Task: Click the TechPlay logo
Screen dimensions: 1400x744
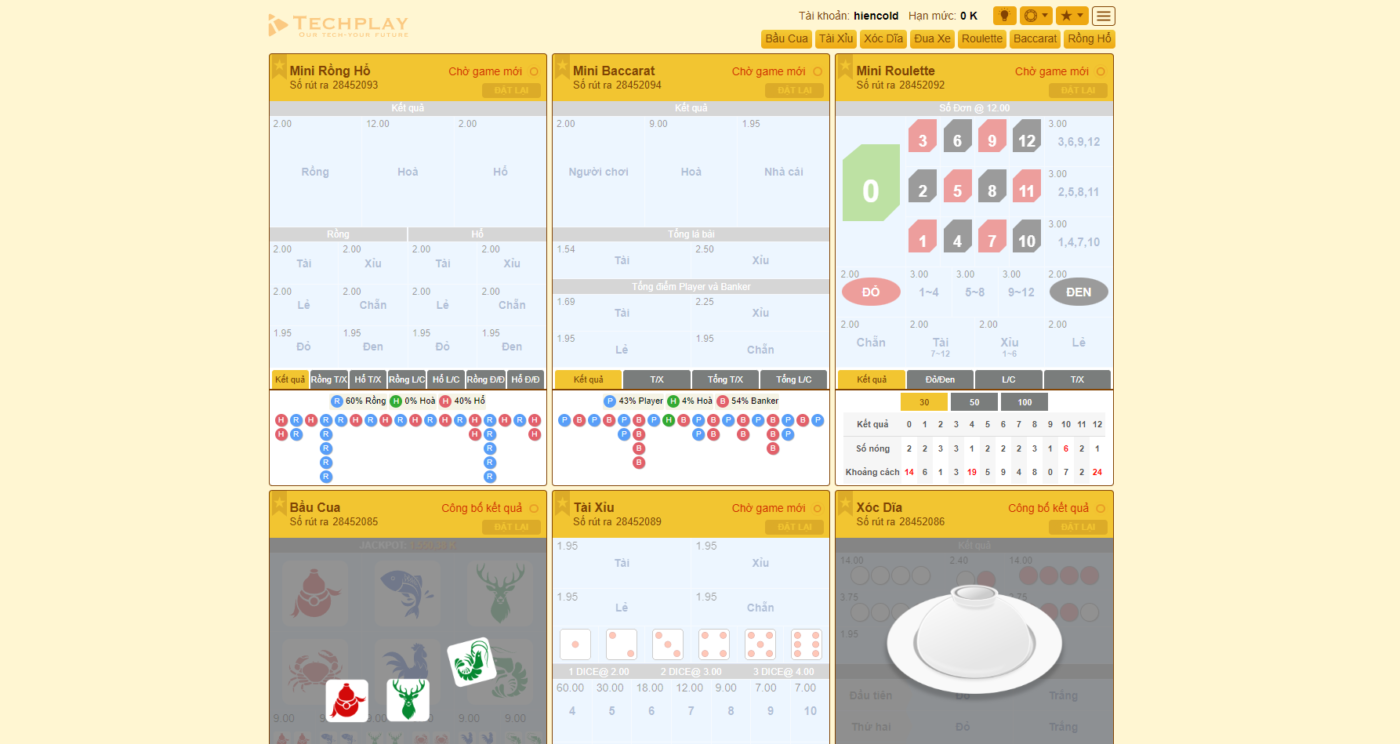Action: point(338,25)
